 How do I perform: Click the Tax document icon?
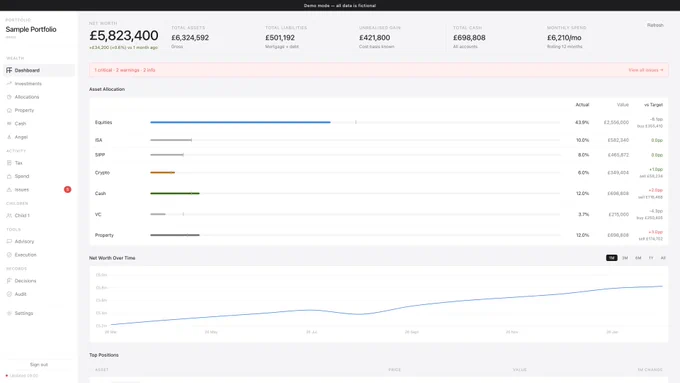pos(9,163)
